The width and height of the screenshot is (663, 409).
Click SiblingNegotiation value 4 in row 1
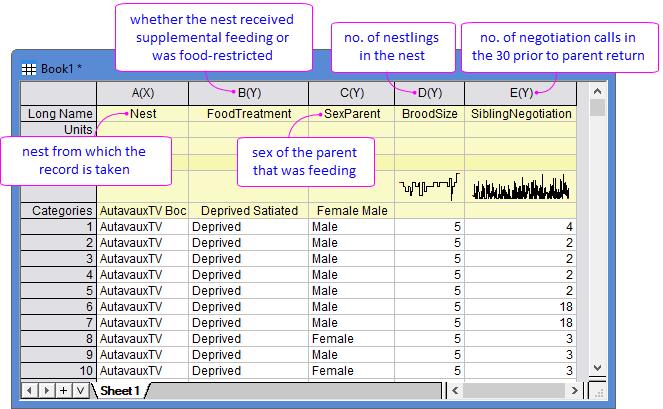(521, 227)
